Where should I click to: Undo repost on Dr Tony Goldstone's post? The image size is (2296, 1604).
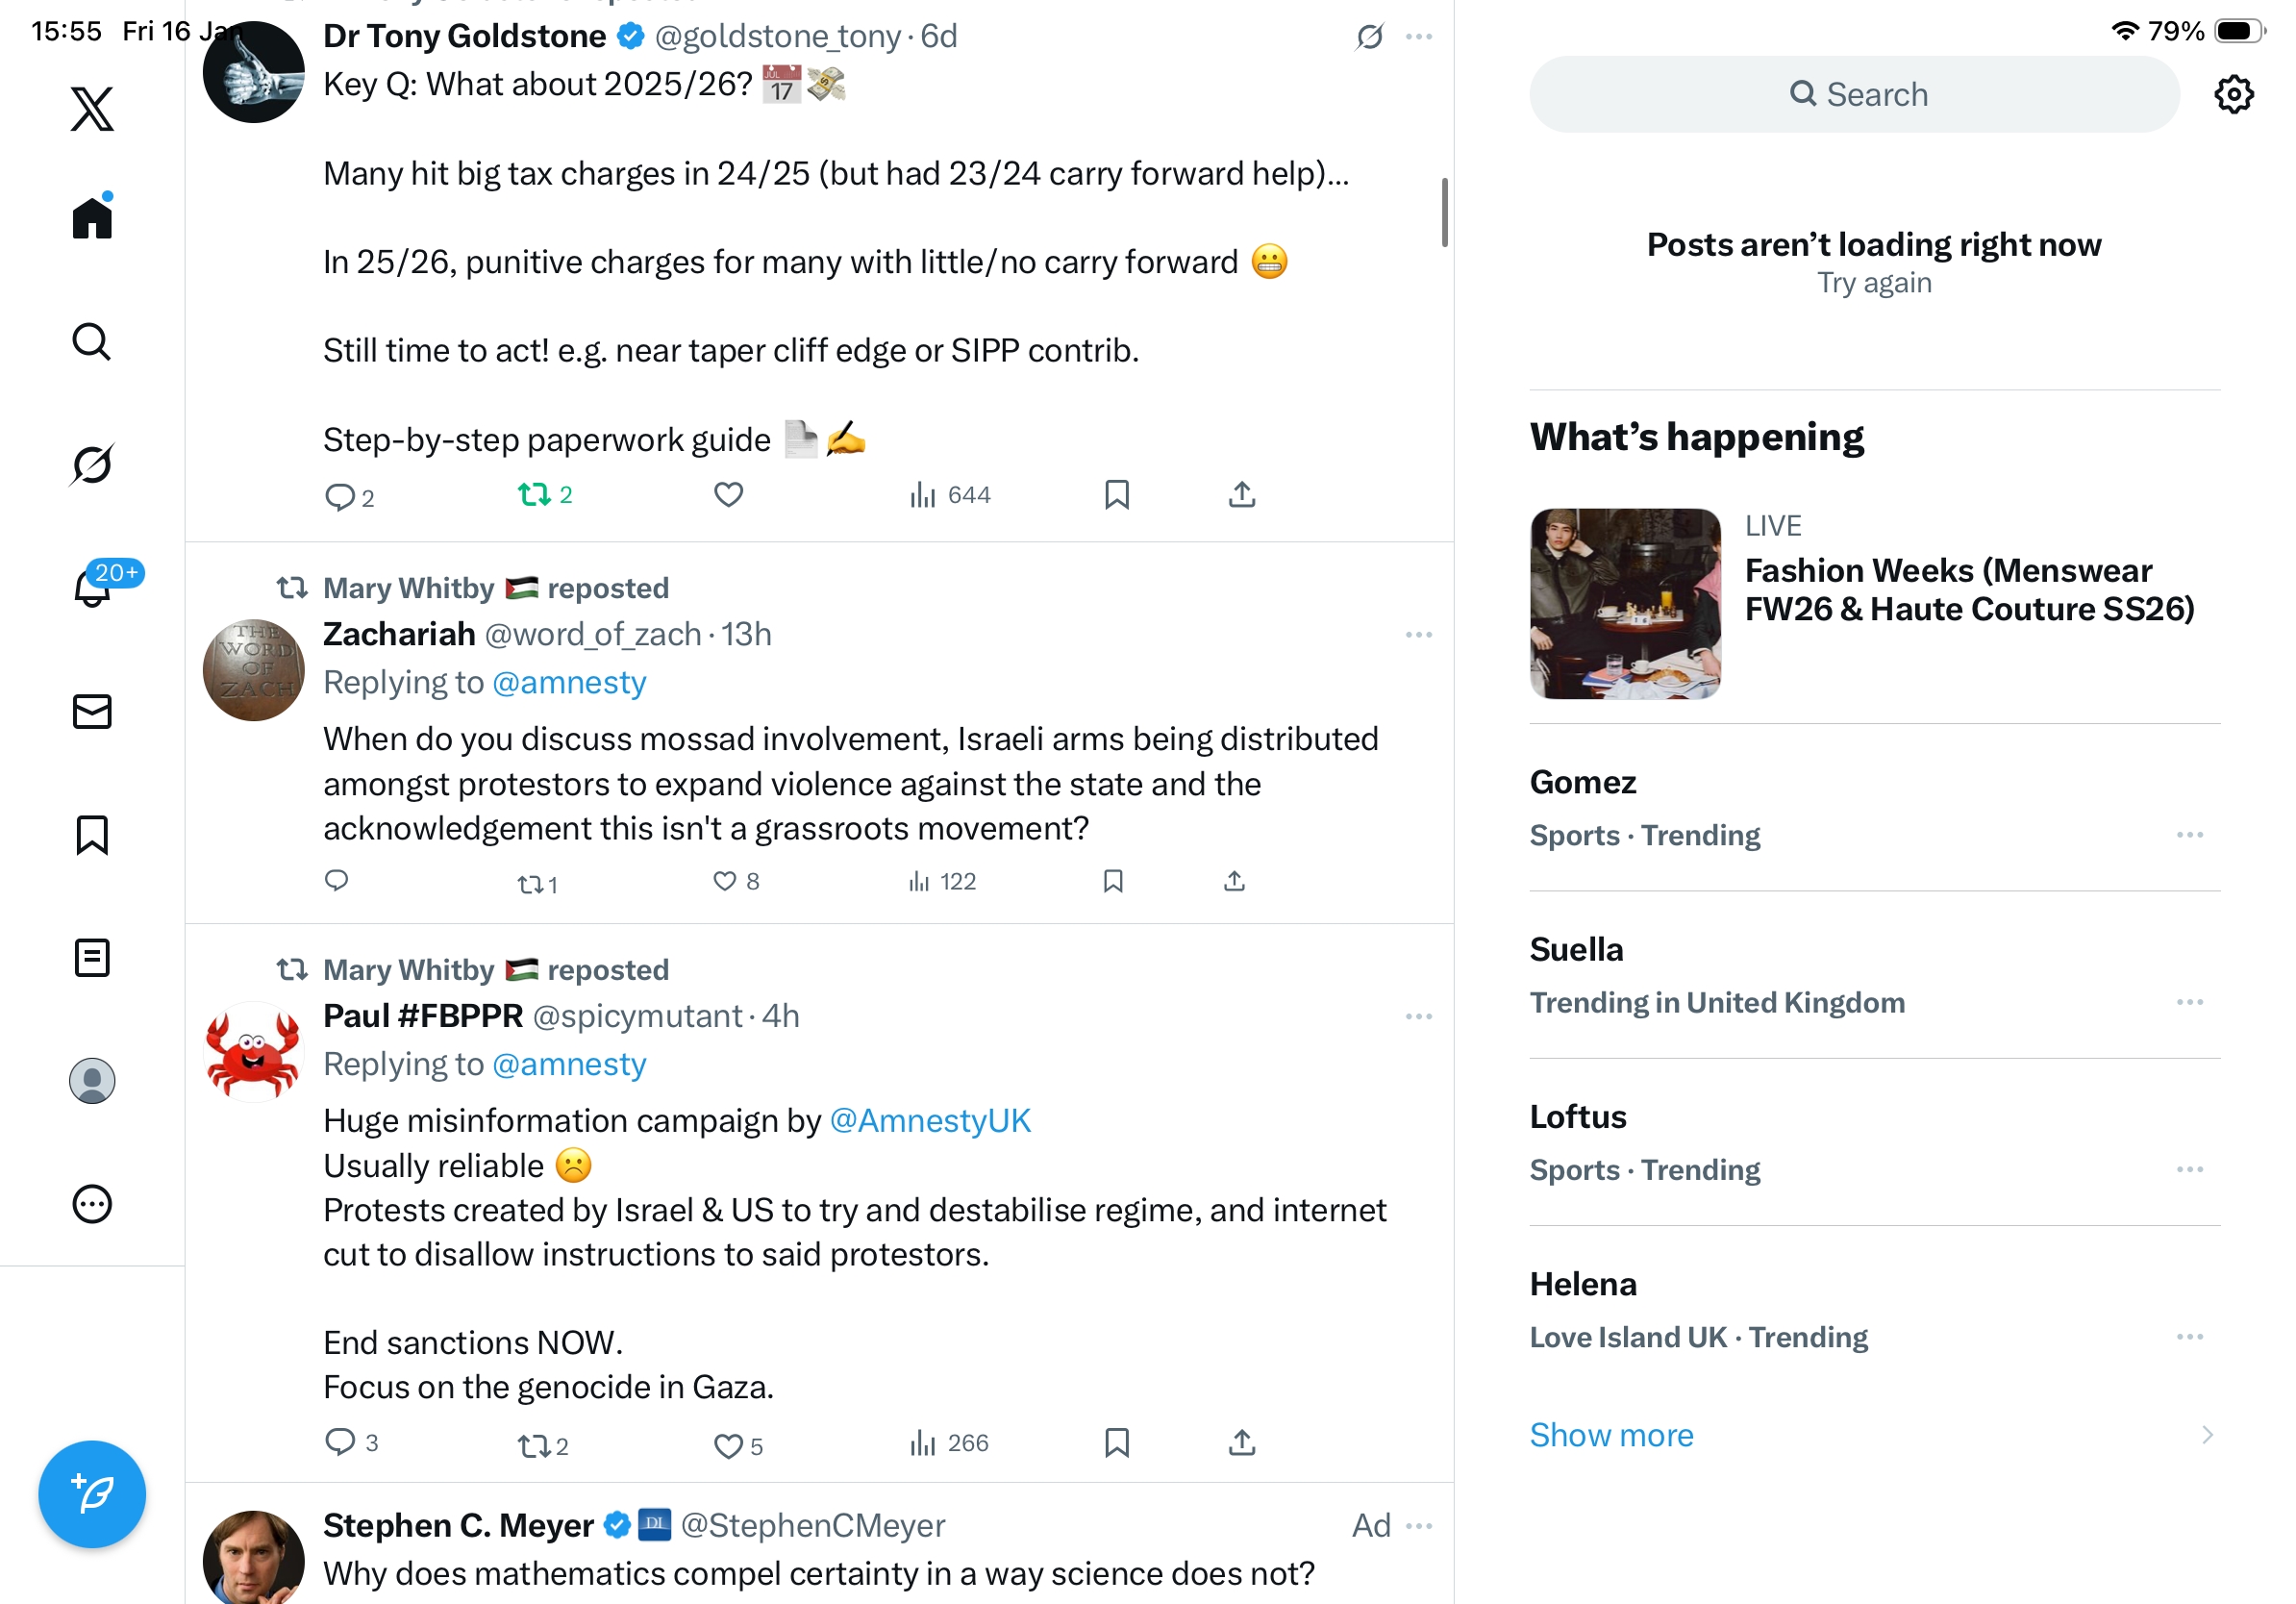534,495
